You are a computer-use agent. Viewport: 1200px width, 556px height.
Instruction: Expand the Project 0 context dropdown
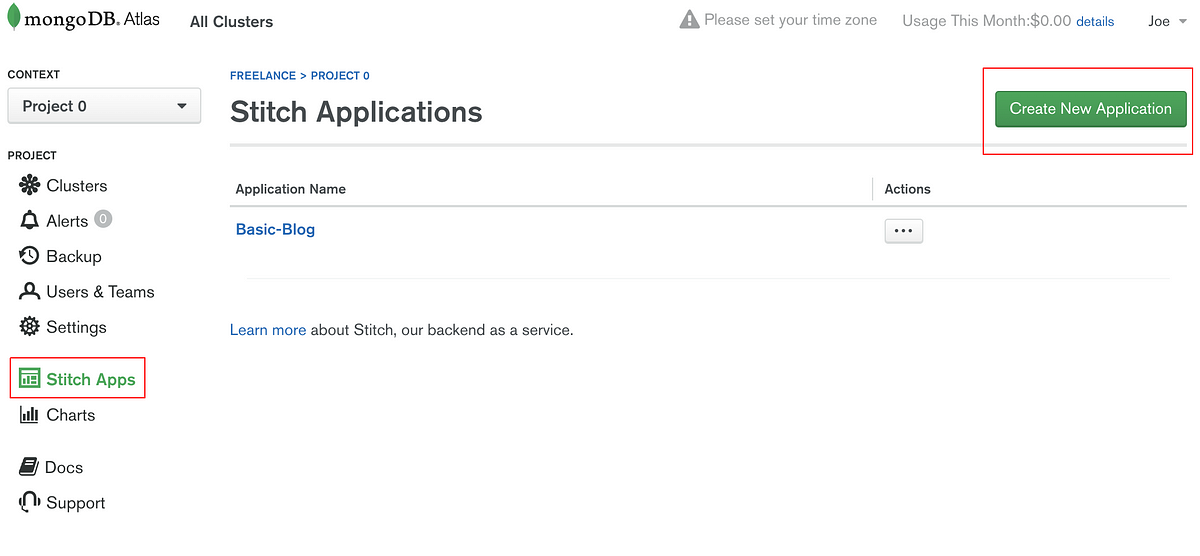[104, 106]
